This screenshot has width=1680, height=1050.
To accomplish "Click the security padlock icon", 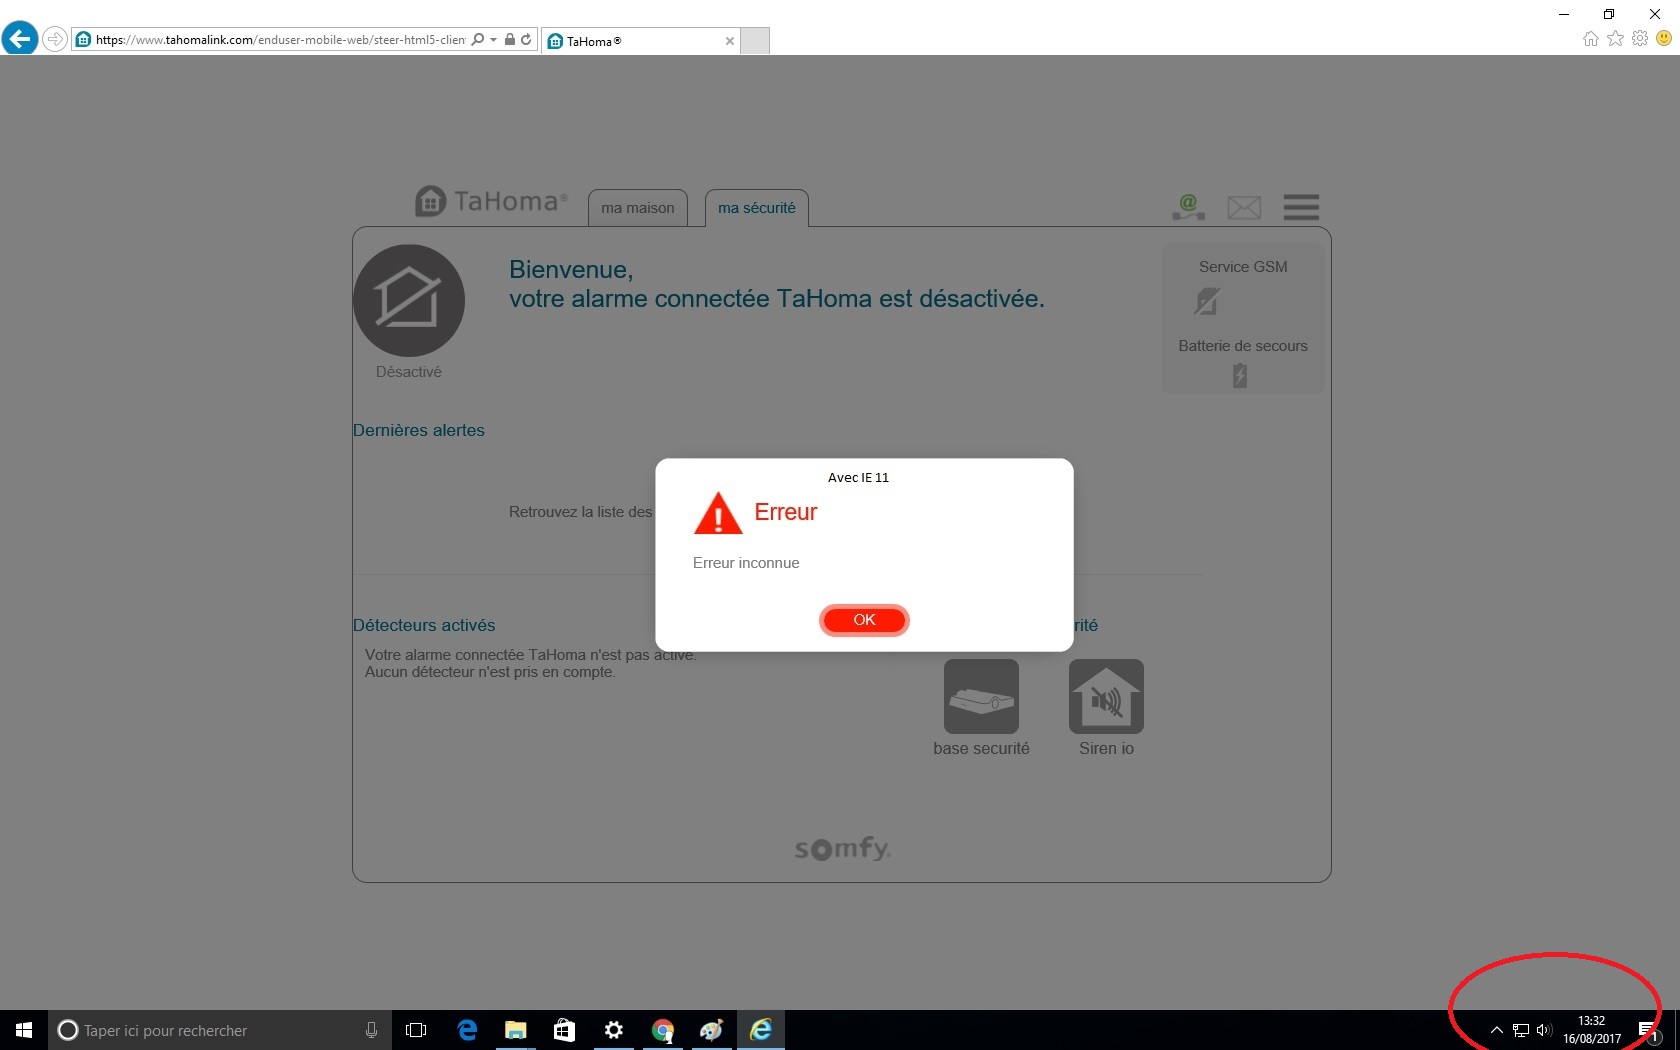I will coord(510,39).
